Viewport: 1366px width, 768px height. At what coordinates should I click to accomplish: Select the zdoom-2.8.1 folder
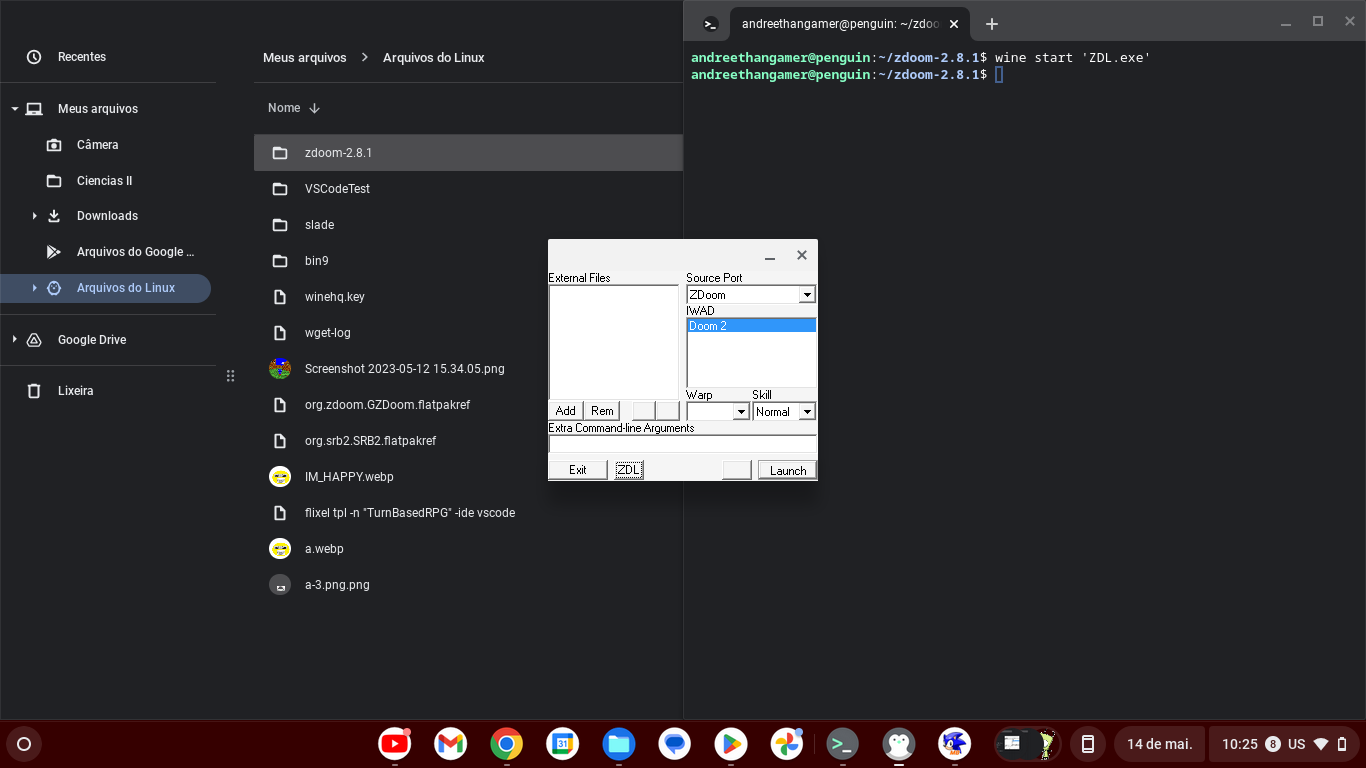point(468,153)
